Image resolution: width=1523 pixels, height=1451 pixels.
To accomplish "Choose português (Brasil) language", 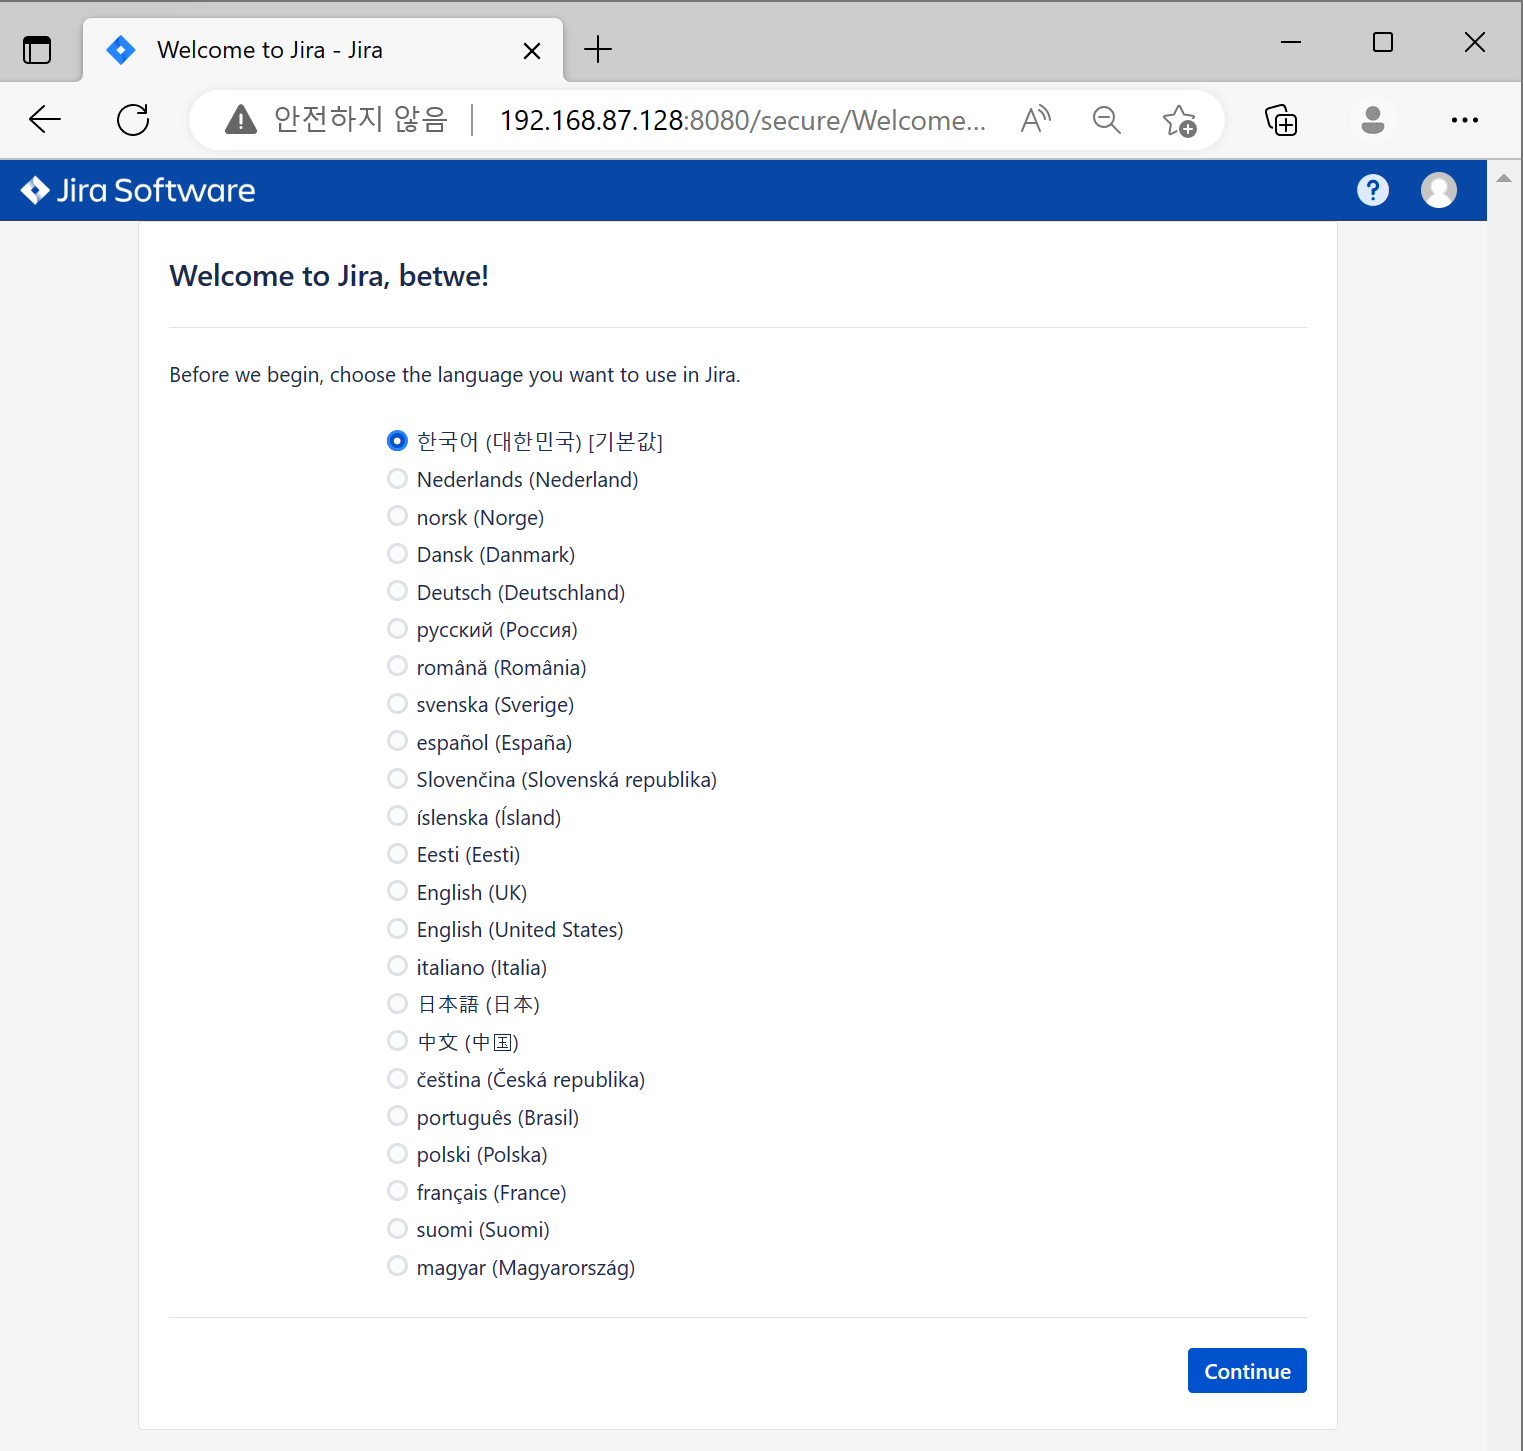I will [397, 1116].
